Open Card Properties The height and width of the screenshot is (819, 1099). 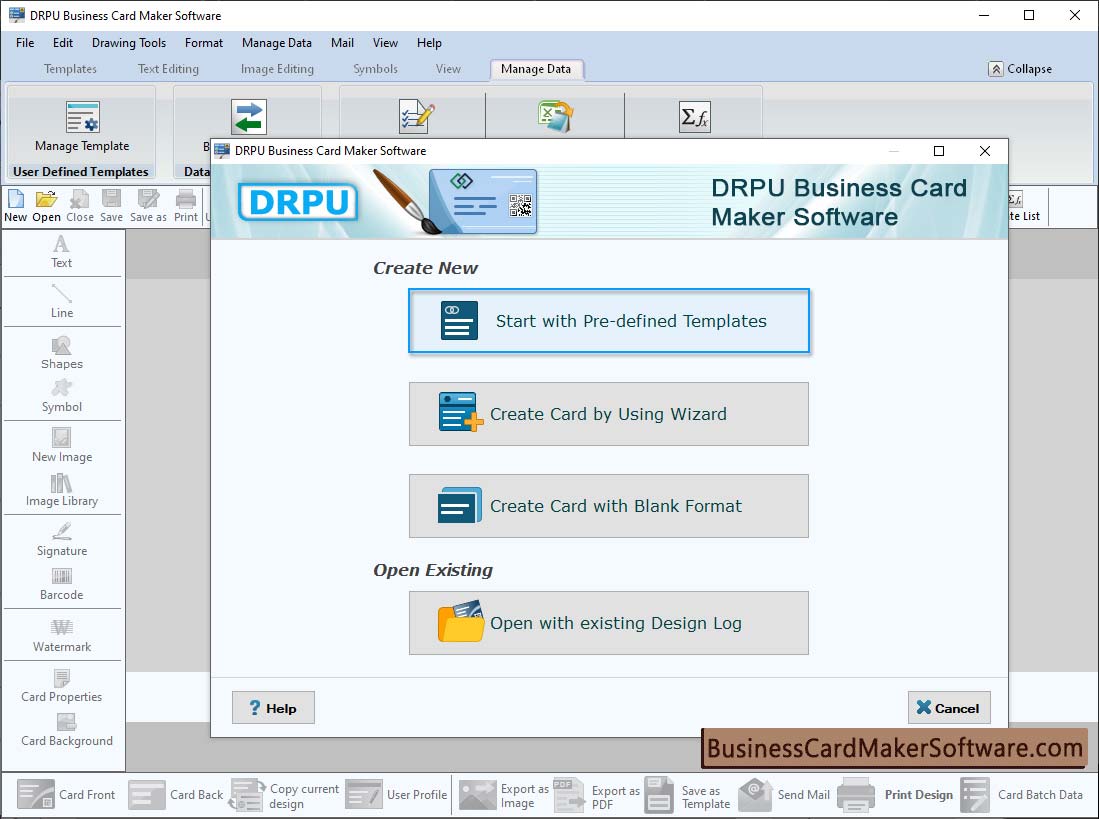point(62,686)
